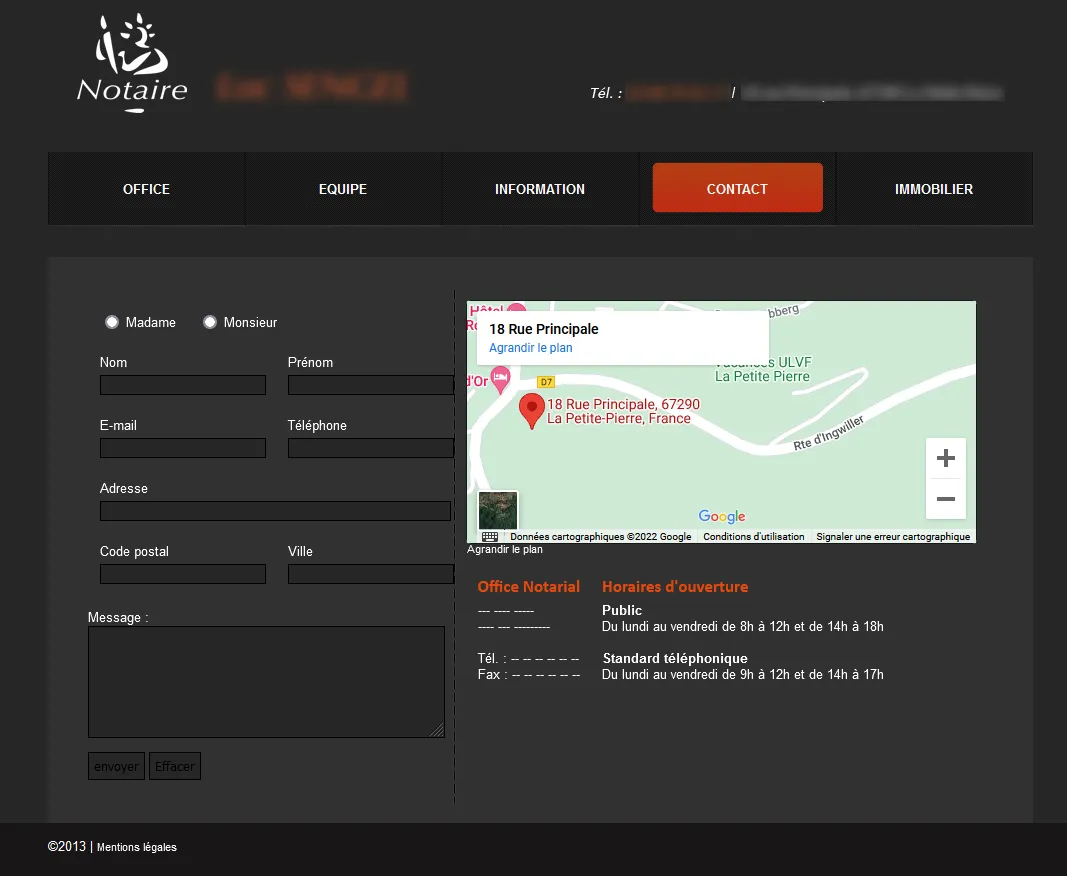Zoom out on the map
The width and height of the screenshot is (1067, 876).
point(945,499)
